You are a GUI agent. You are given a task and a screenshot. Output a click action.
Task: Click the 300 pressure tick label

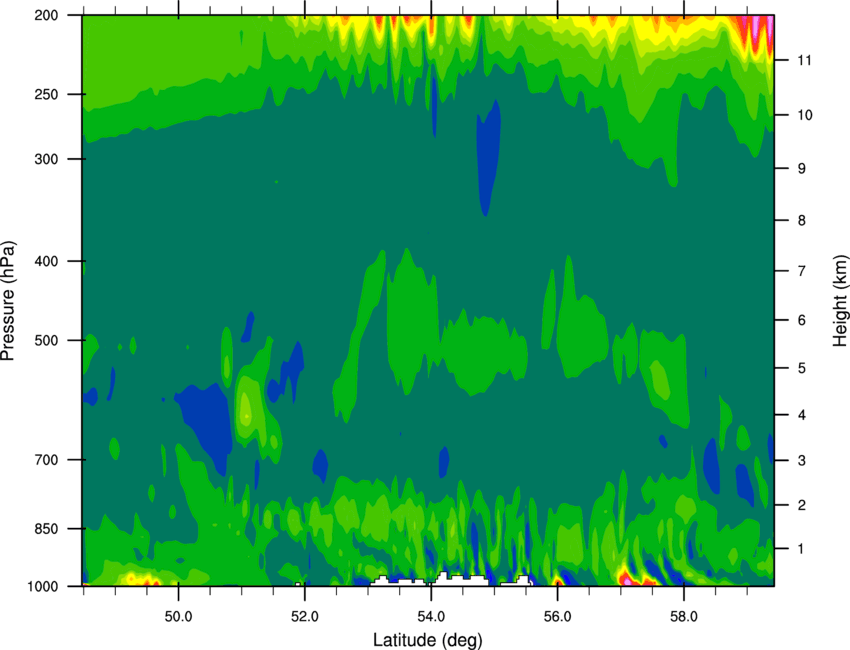46,159
